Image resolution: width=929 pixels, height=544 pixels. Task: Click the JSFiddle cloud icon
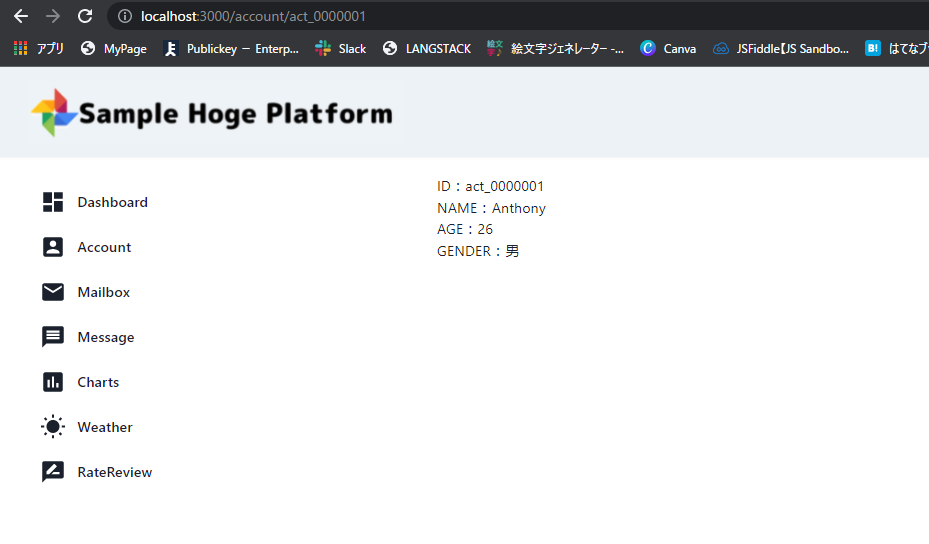[720, 49]
